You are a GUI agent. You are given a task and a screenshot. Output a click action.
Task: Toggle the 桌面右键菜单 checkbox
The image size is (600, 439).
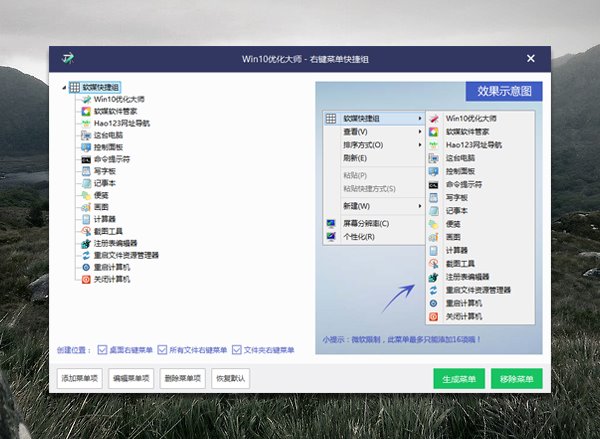click(x=103, y=350)
